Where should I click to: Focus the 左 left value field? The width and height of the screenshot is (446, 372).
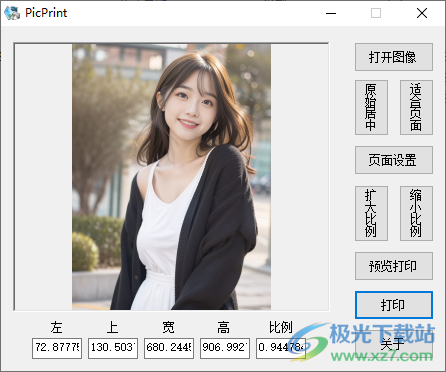(x=57, y=348)
